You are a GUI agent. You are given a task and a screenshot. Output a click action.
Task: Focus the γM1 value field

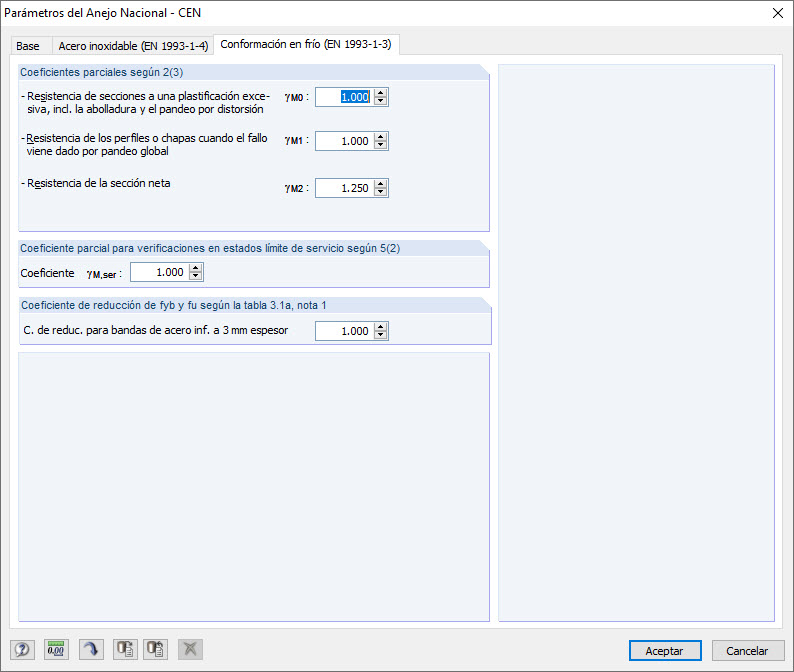(344, 141)
